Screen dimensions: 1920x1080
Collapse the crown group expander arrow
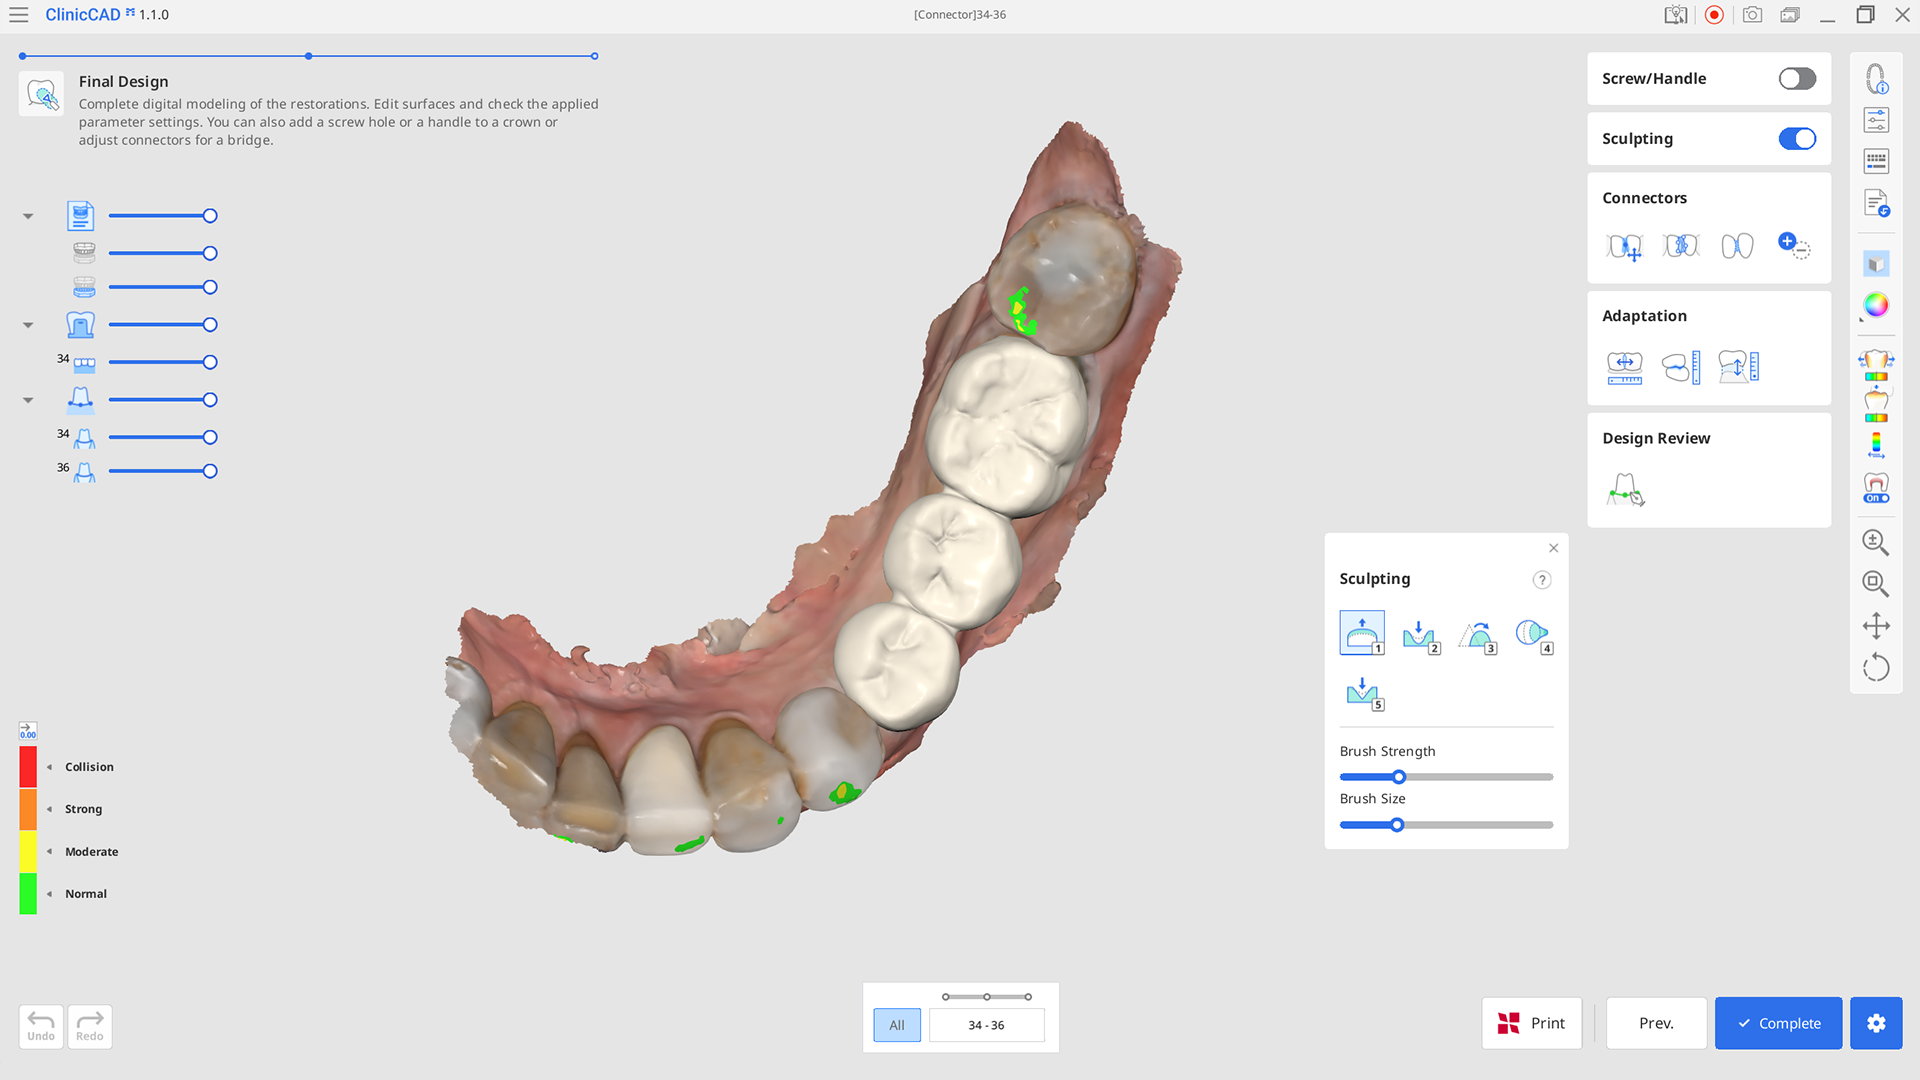tap(28, 325)
